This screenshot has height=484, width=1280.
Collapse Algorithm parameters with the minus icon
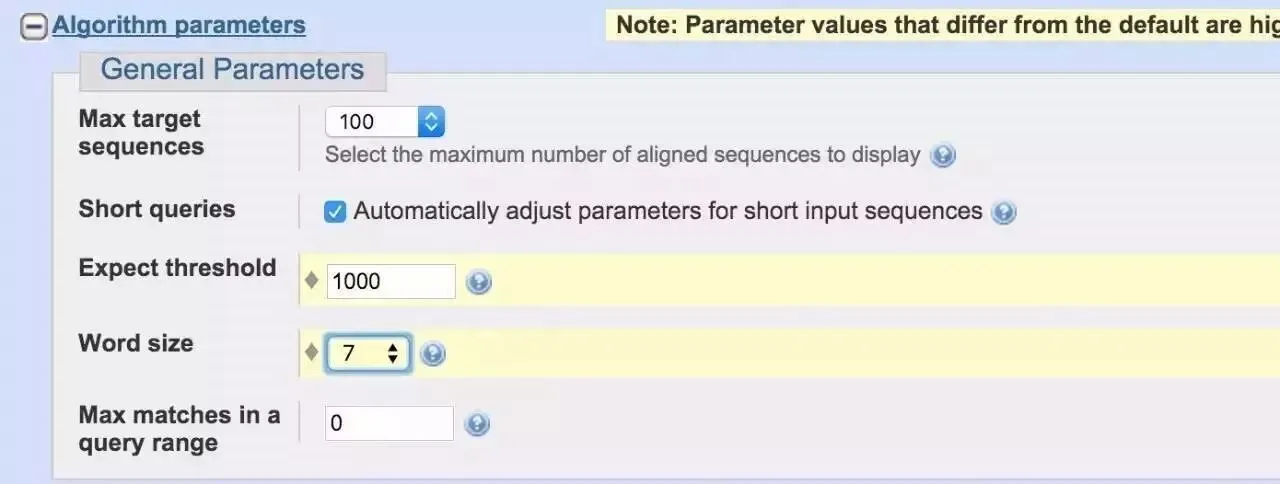pyautogui.click(x=33, y=28)
